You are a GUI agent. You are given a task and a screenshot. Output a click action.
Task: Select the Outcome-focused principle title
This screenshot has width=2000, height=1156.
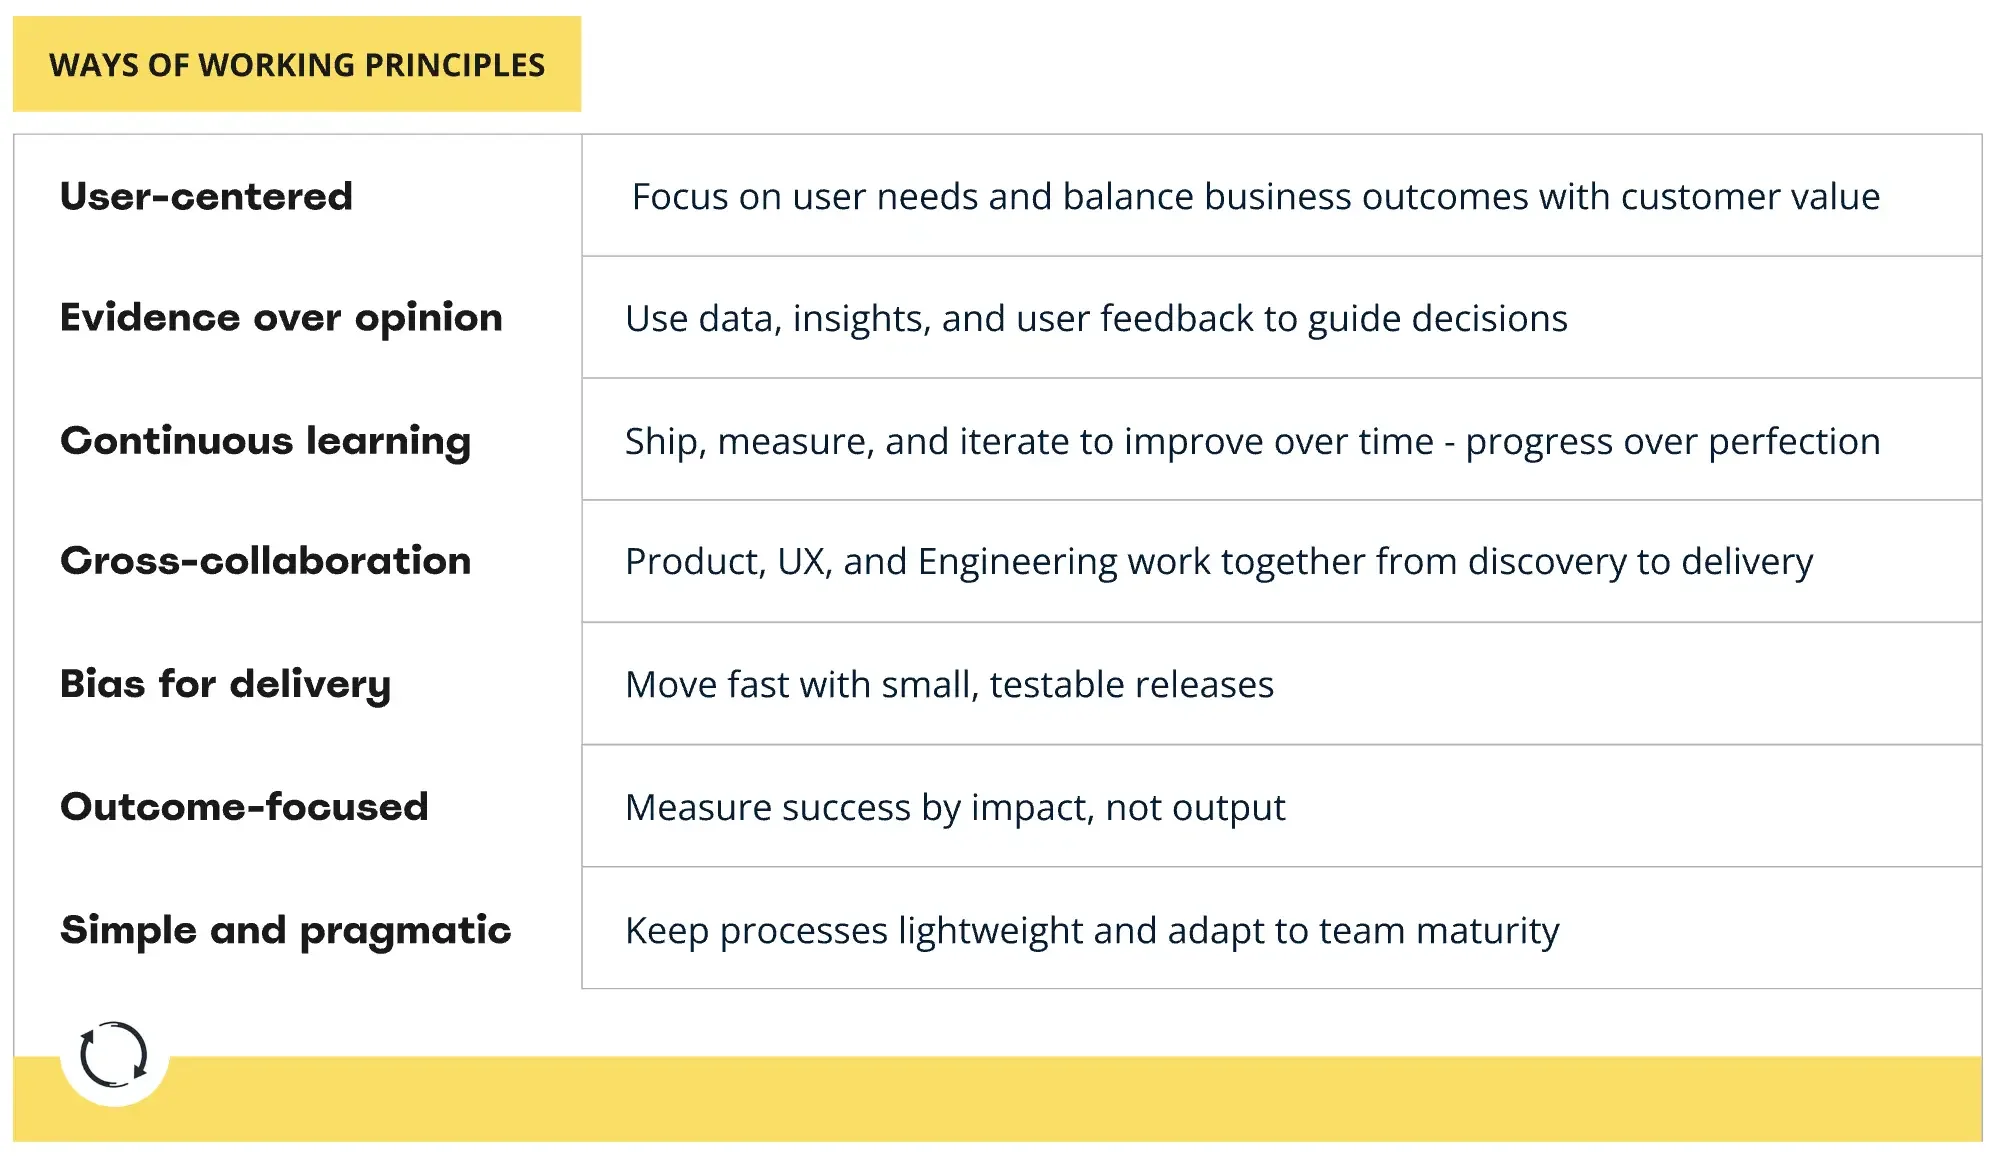click(244, 807)
